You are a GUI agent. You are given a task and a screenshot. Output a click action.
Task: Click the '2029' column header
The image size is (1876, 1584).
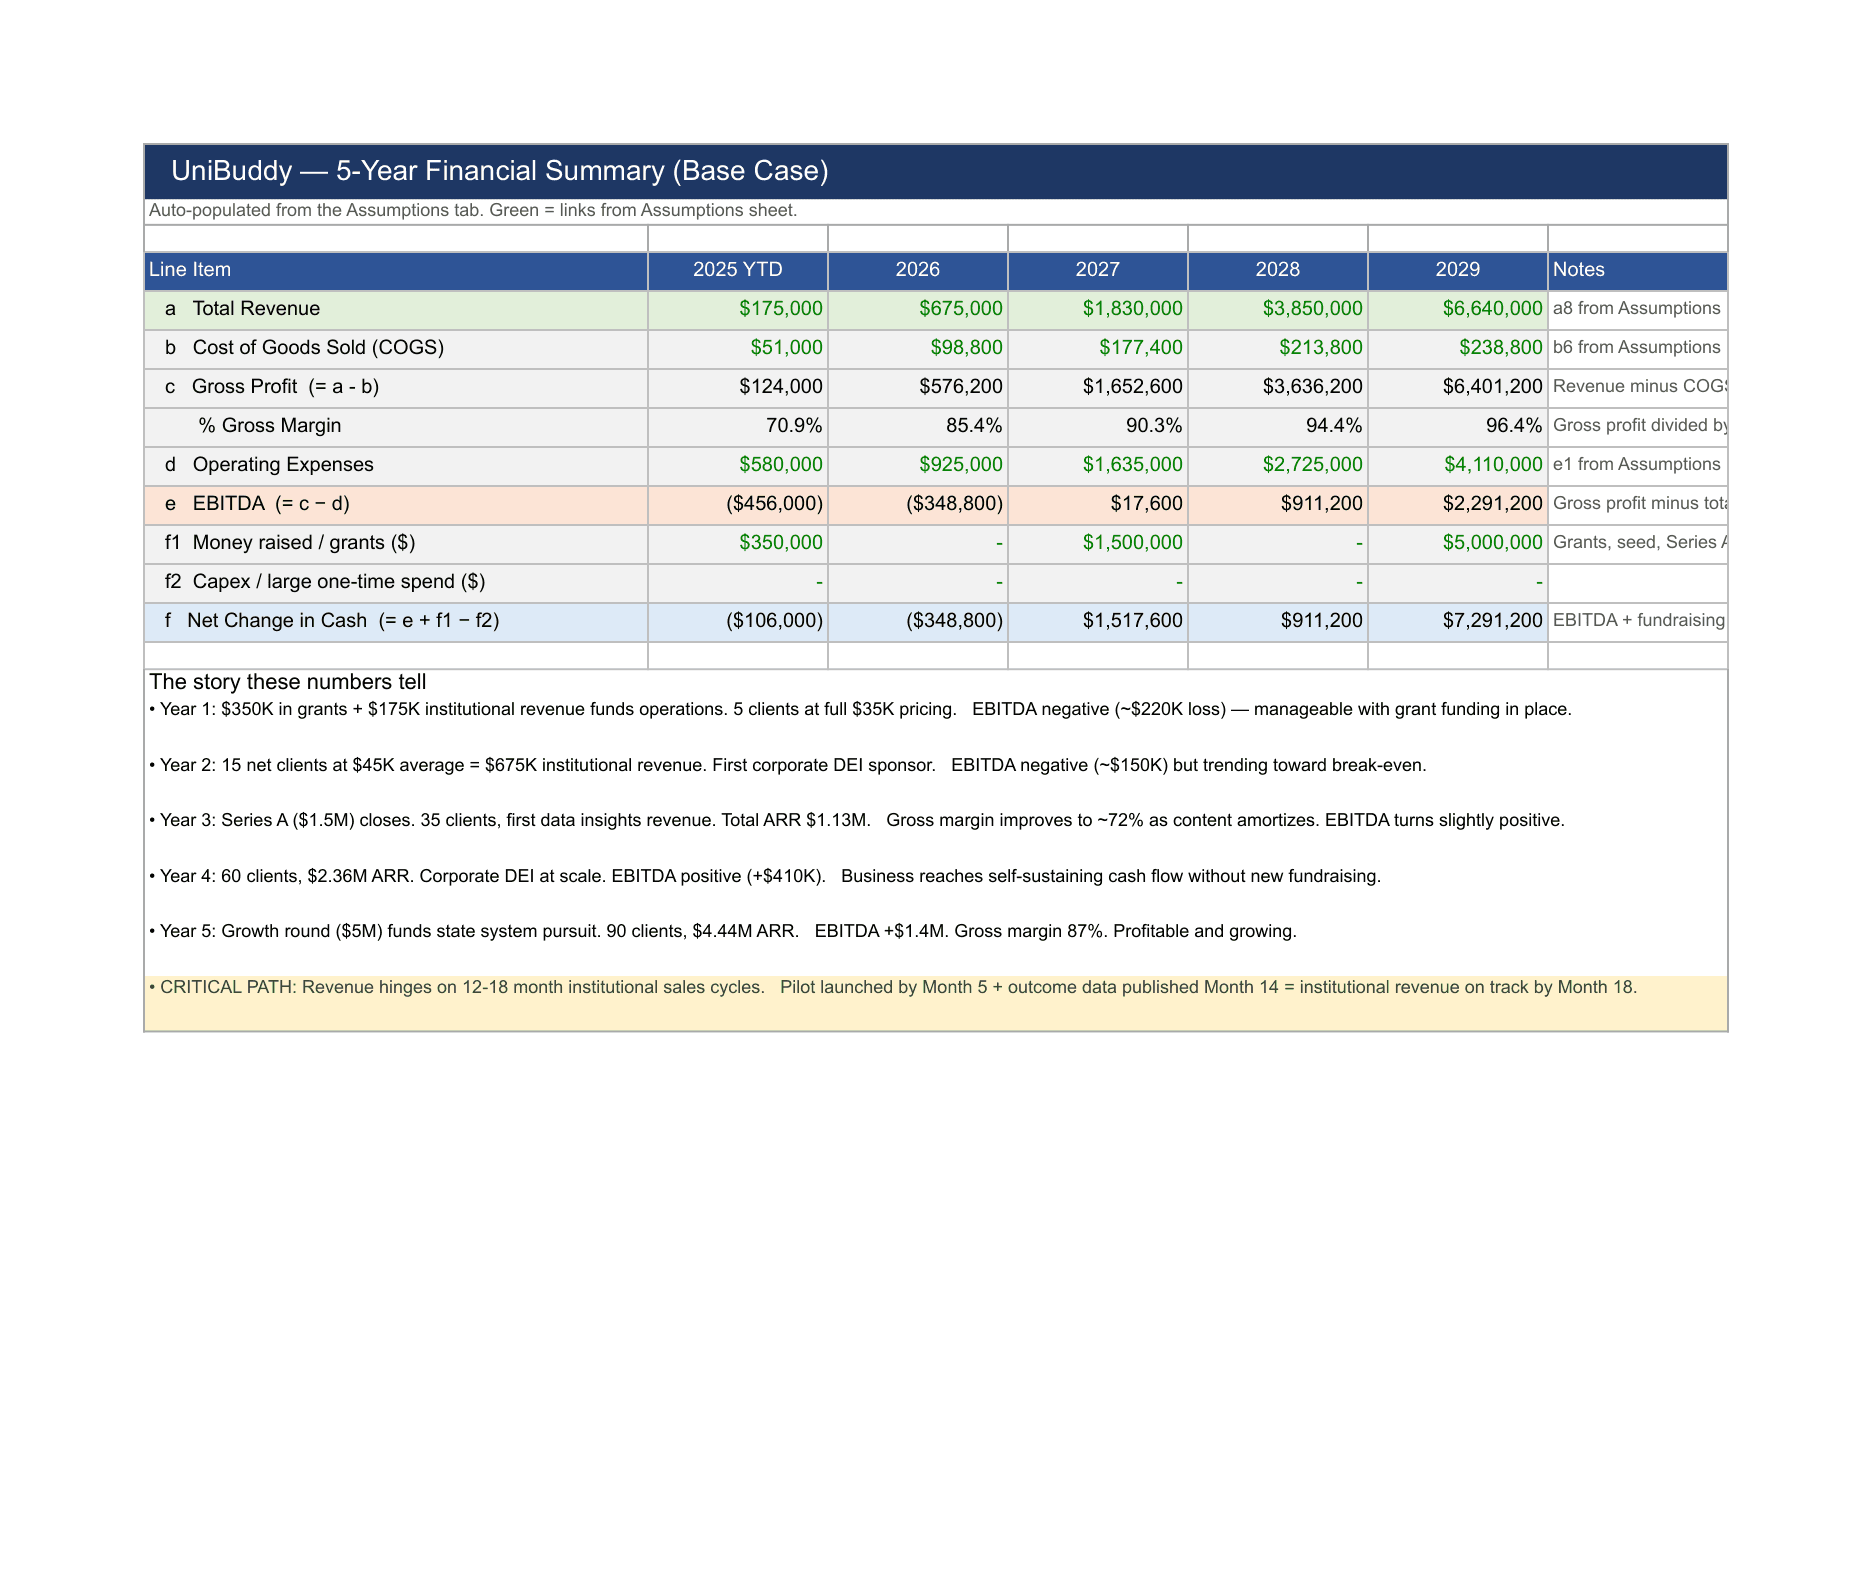pyautogui.click(x=1458, y=270)
